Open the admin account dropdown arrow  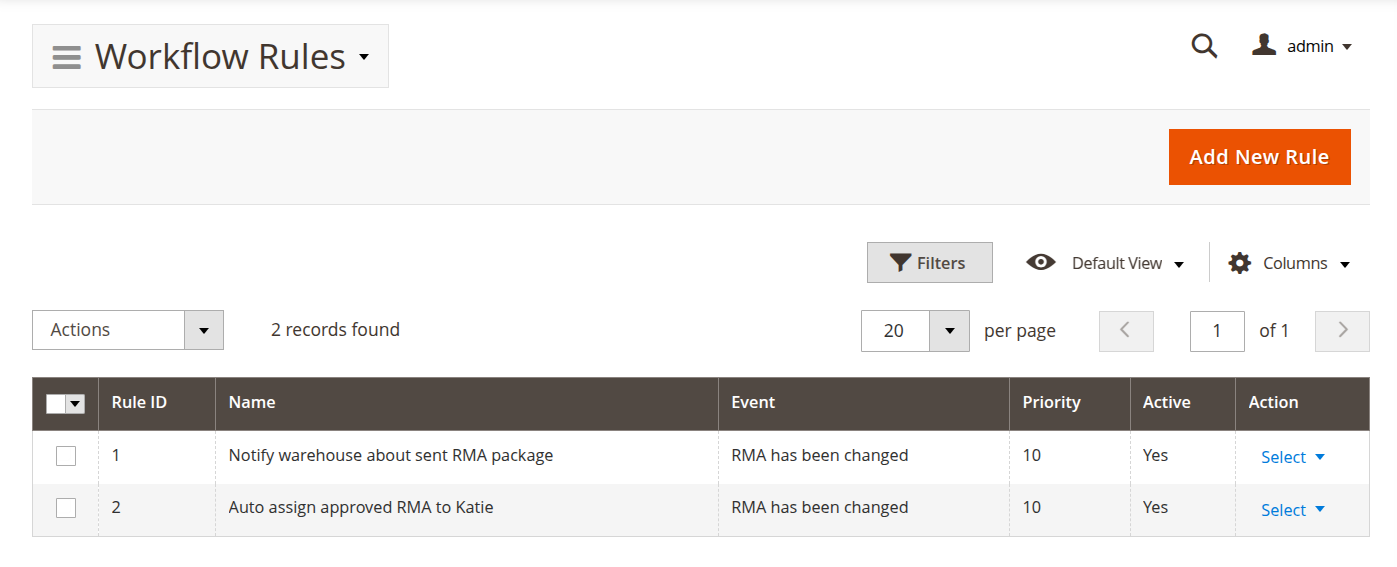click(1347, 47)
